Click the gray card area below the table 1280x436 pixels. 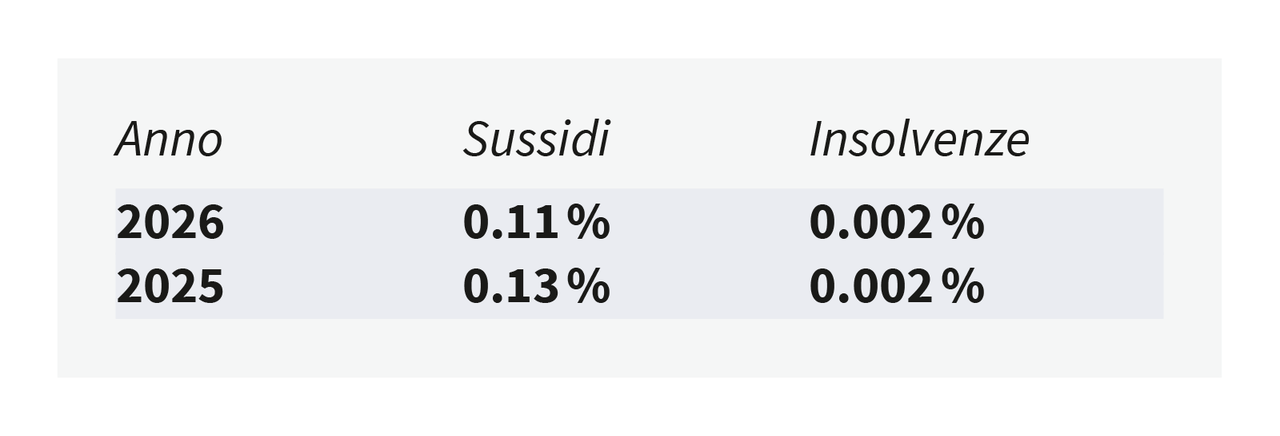pyautogui.click(x=640, y=348)
